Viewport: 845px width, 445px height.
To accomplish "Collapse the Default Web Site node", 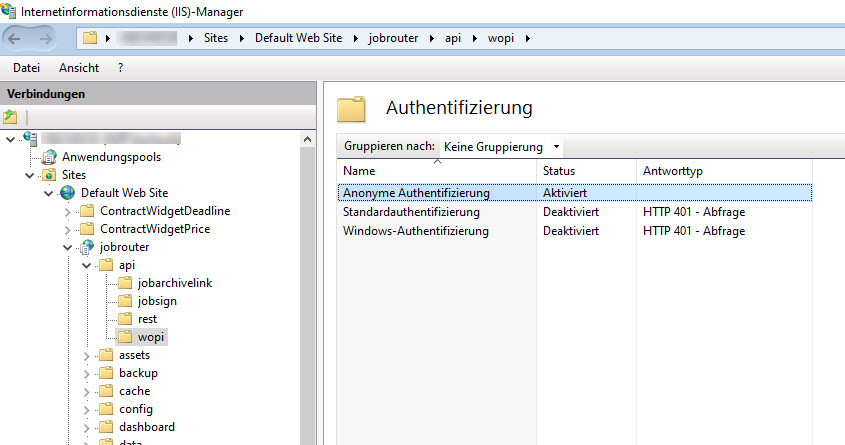I will coord(49,193).
